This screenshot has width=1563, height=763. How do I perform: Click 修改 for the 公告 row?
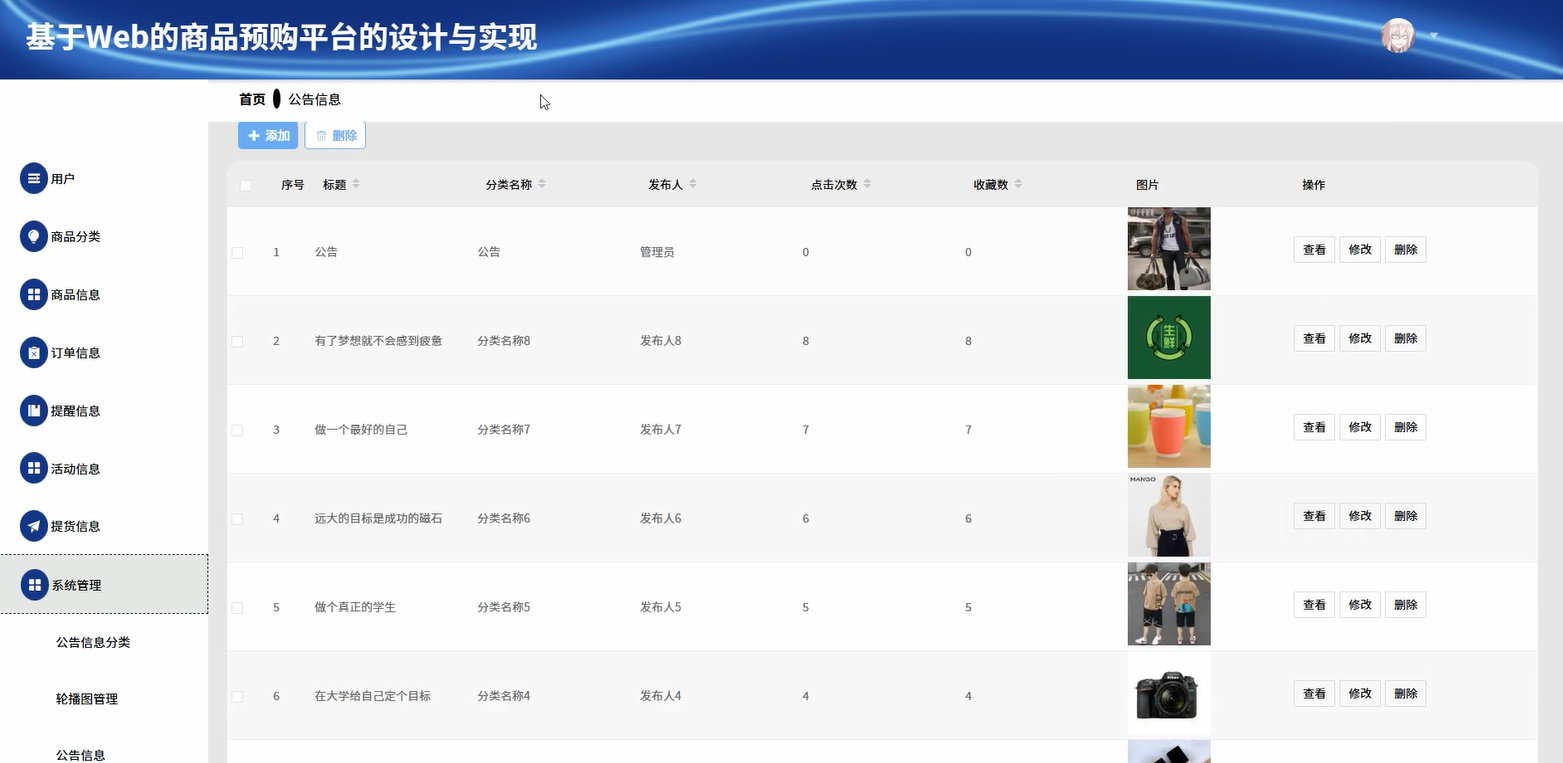(1360, 250)
